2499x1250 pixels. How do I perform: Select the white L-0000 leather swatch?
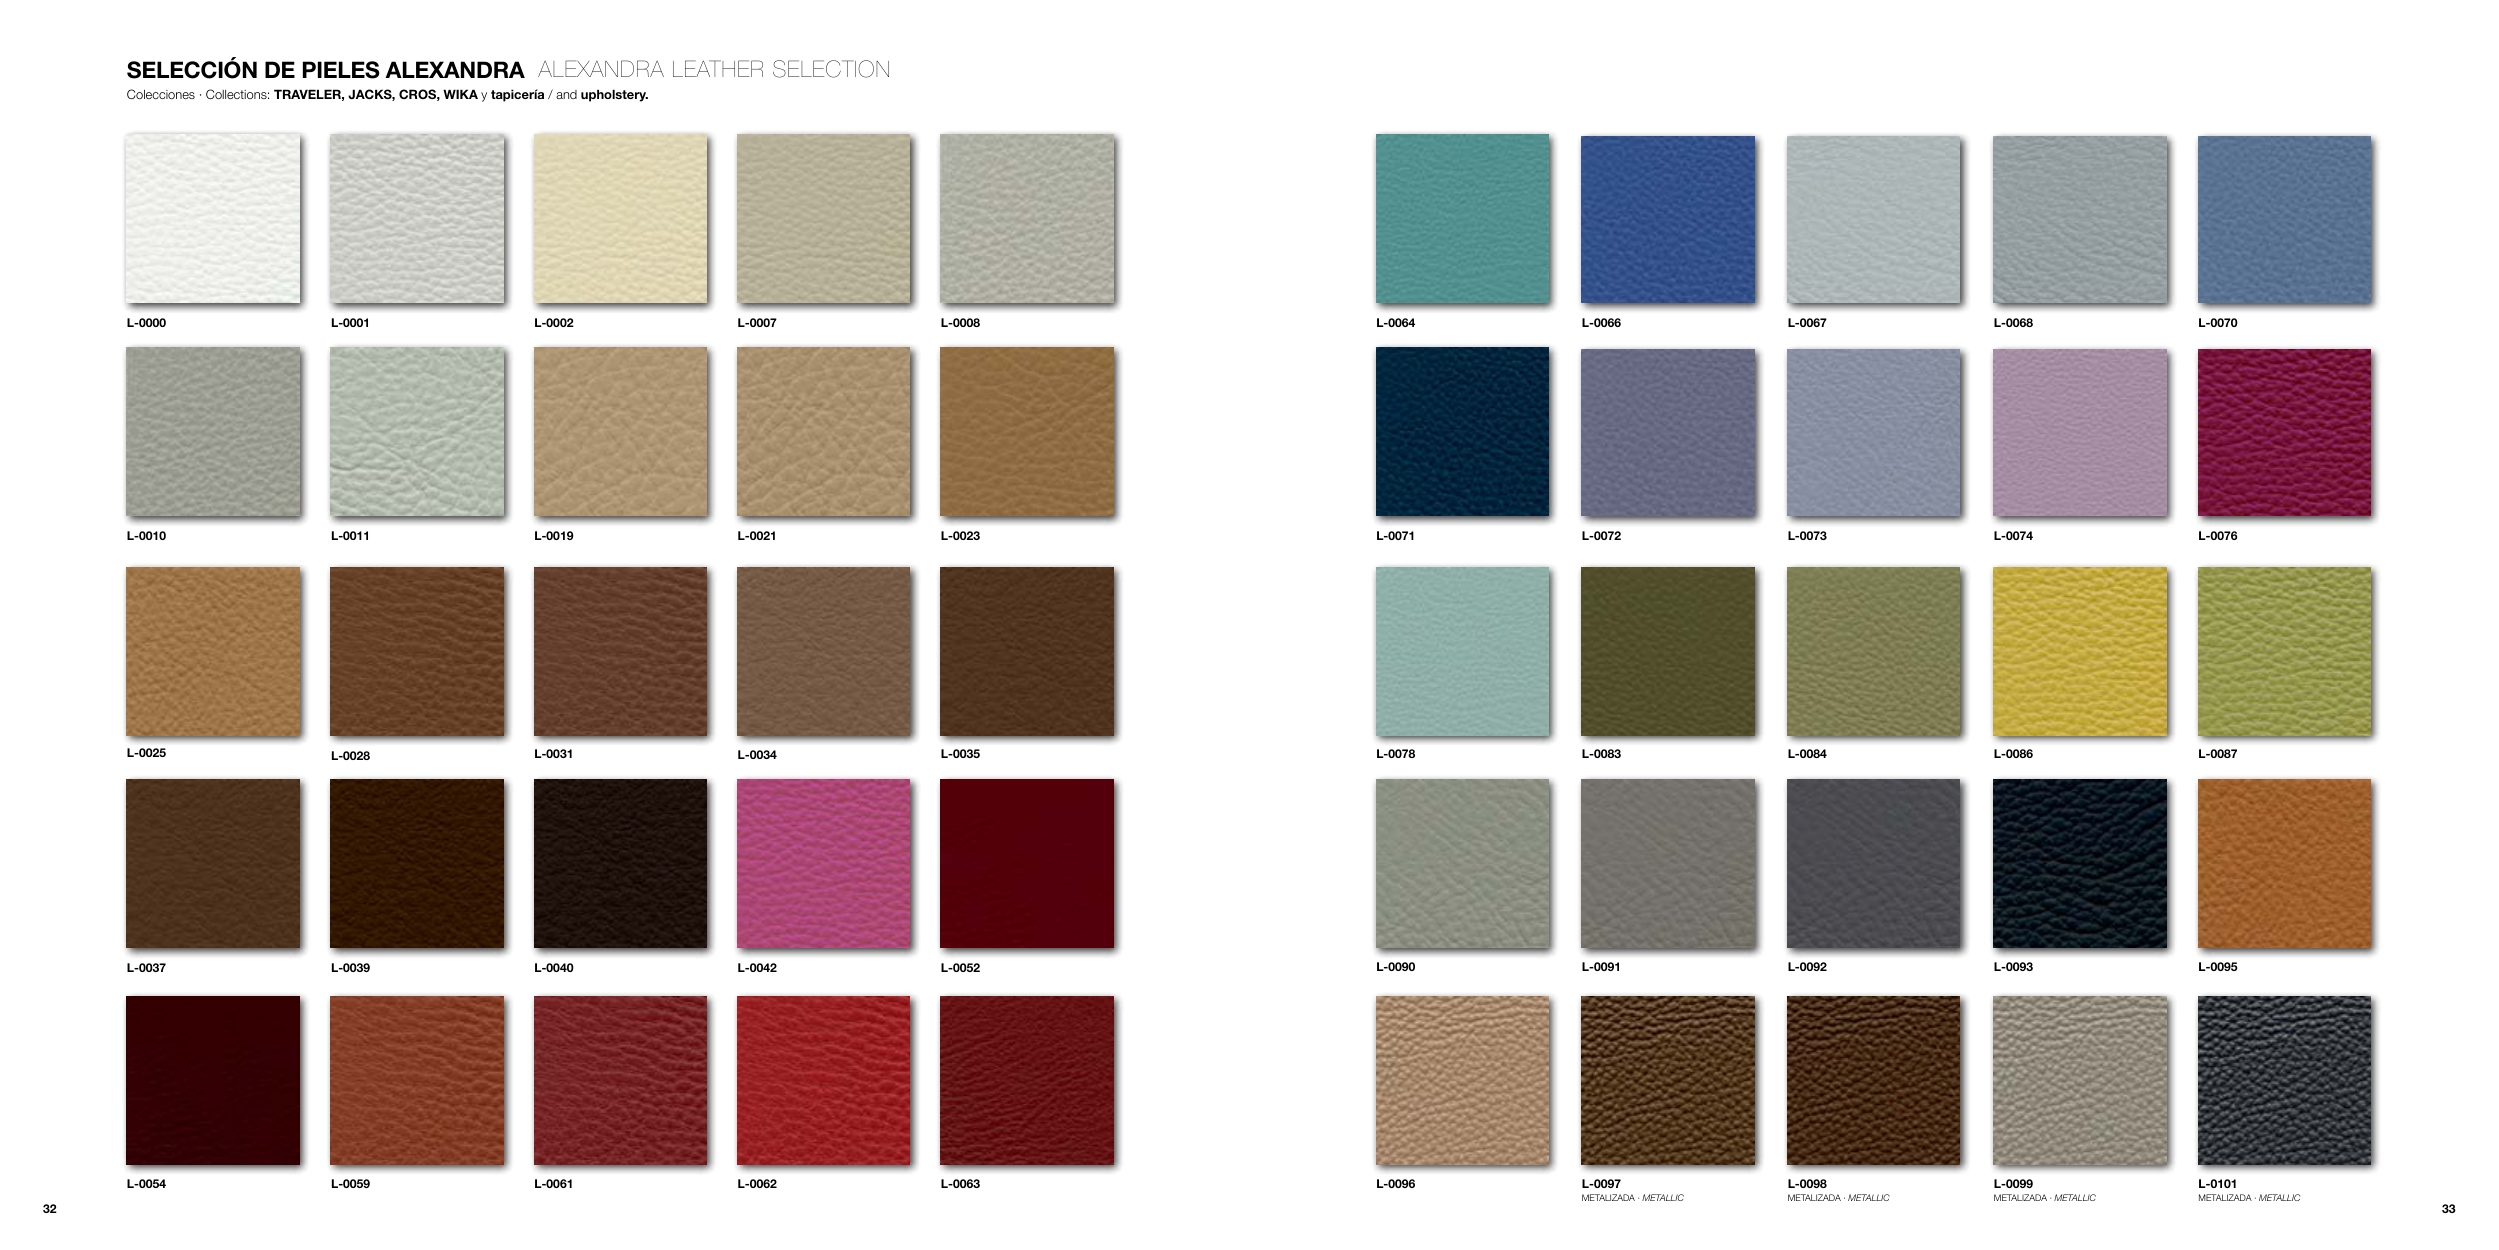click(213, 218)
